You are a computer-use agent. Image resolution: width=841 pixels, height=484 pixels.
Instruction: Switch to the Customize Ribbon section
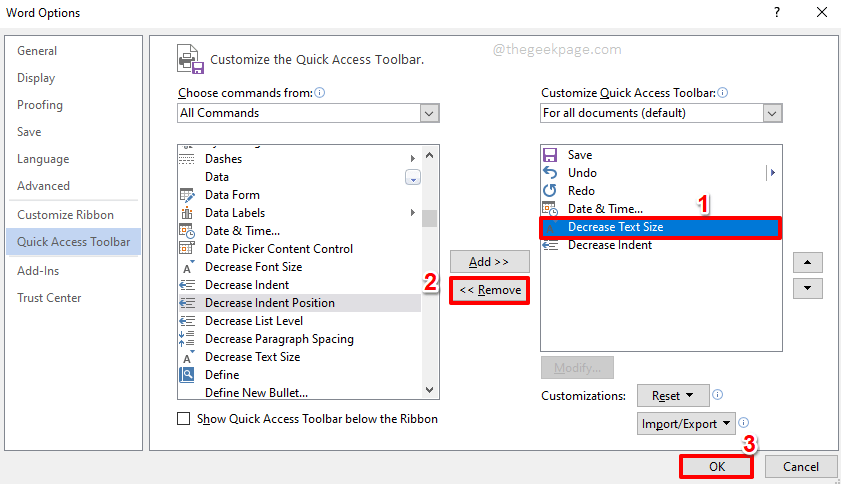pyautogui.click(x=65, y=215)
